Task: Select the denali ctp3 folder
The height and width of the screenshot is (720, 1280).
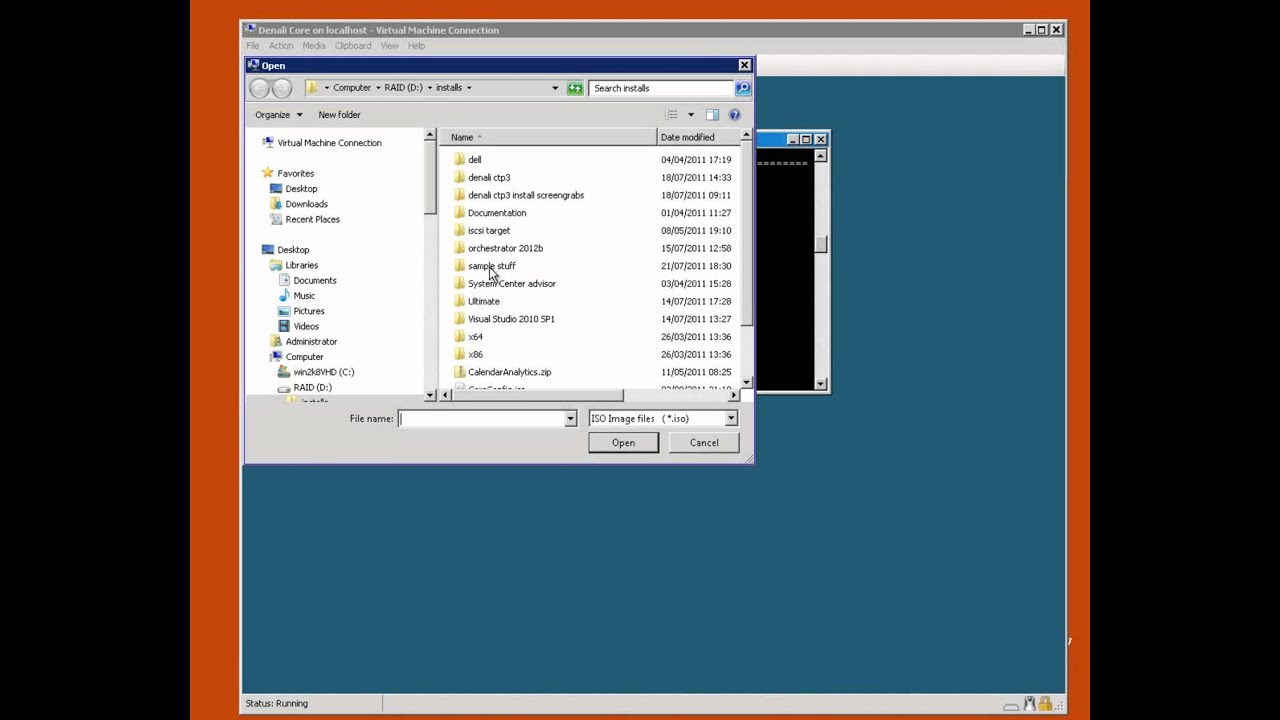Action: pos(488,178)
